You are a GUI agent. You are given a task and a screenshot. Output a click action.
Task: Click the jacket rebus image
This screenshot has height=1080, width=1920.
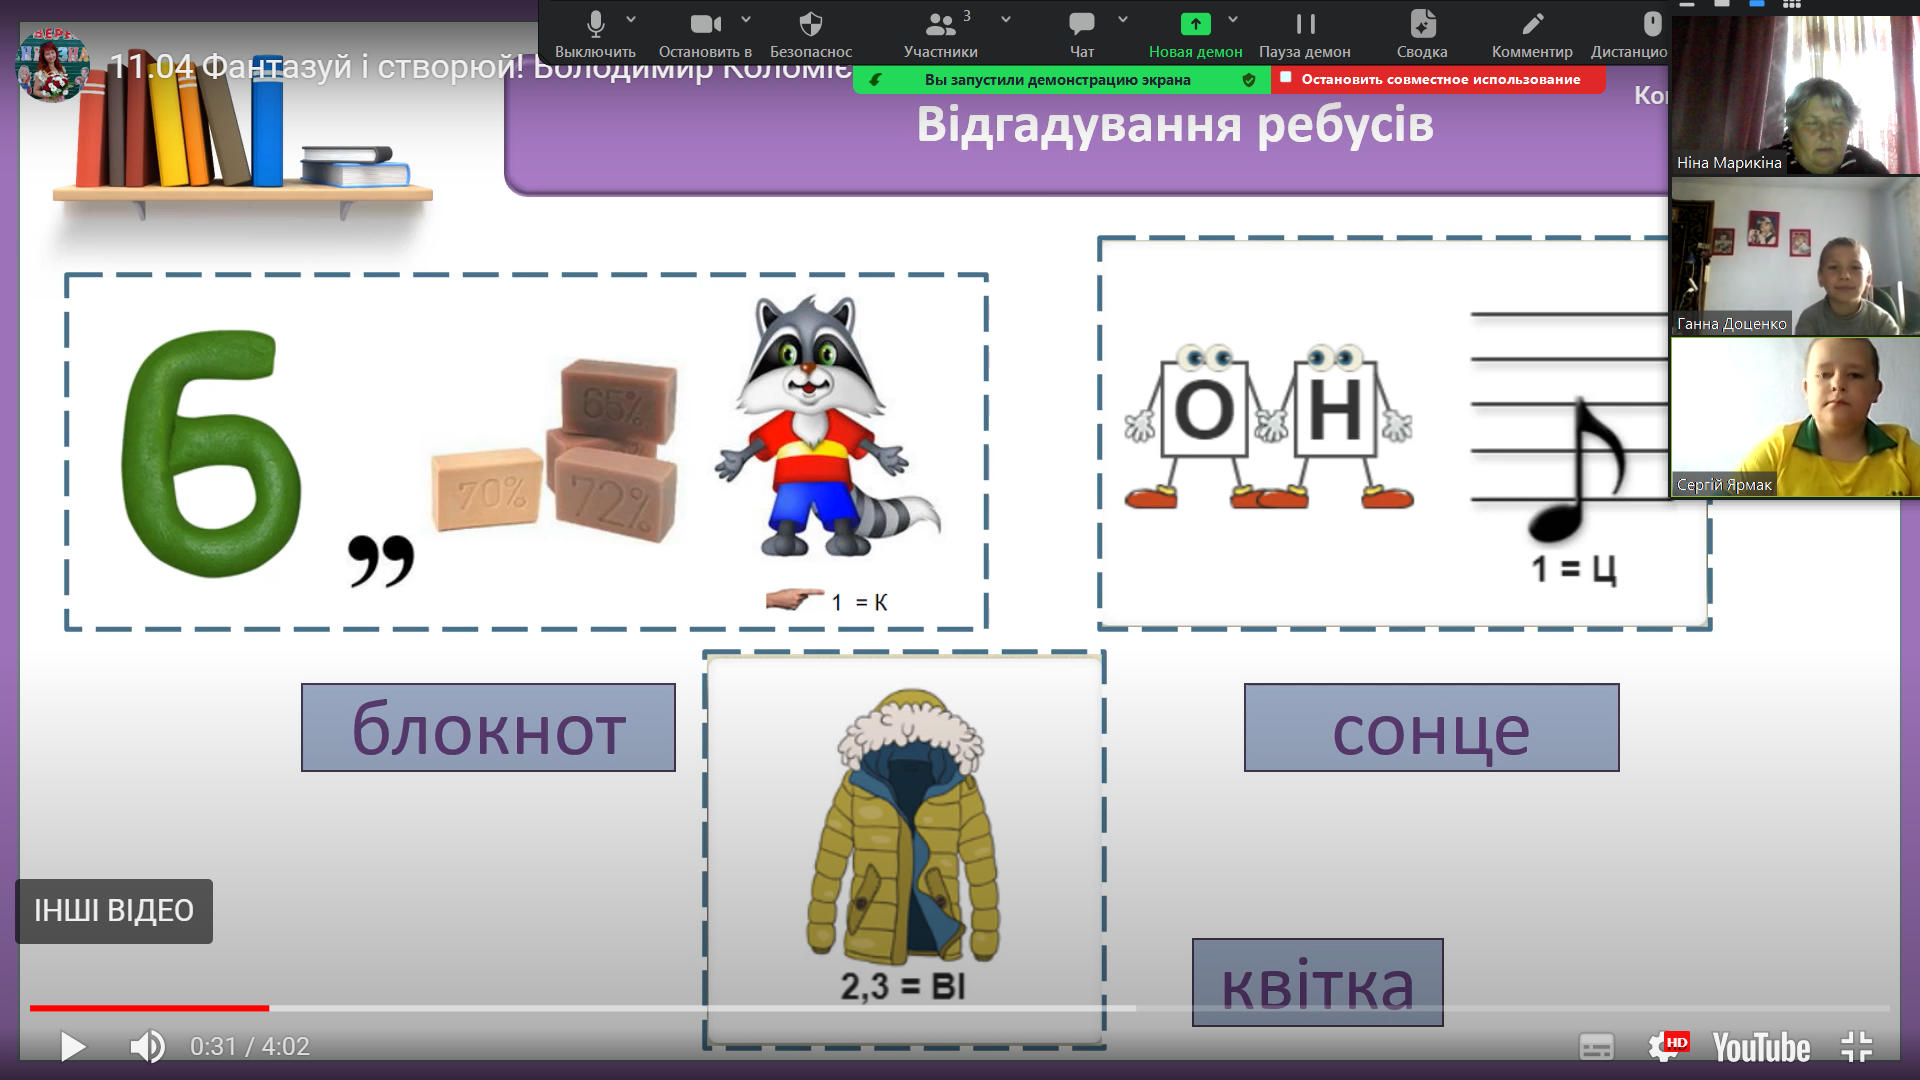(903, 827)
